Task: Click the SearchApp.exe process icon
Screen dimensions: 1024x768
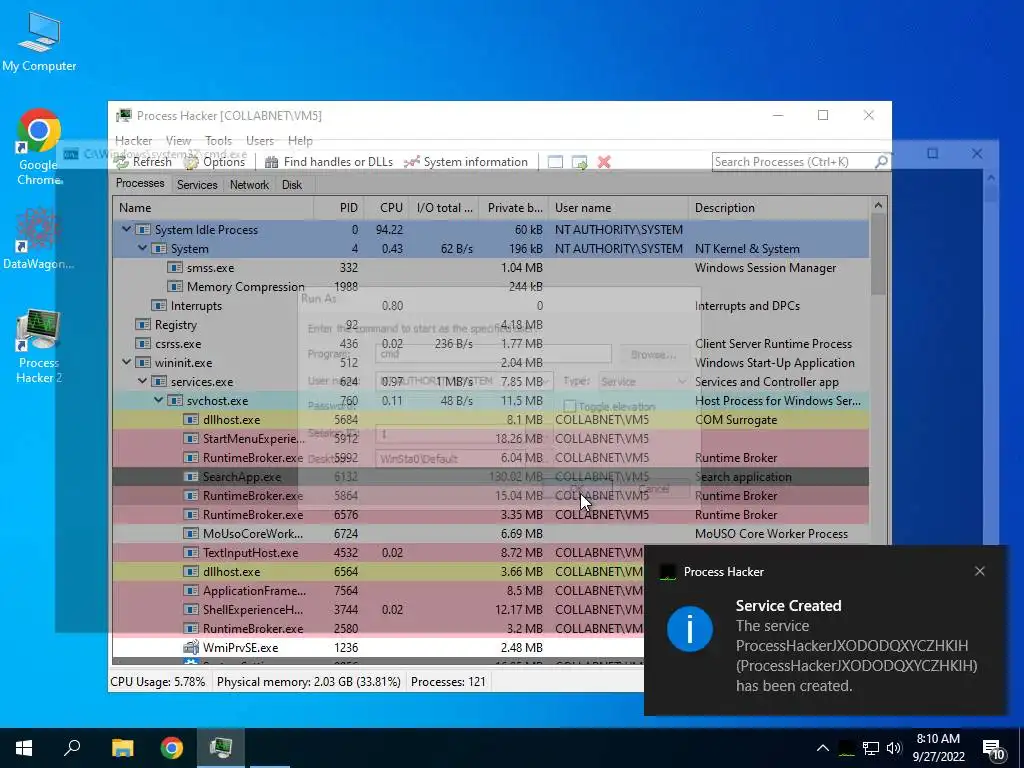Action: tap(191, 476)
